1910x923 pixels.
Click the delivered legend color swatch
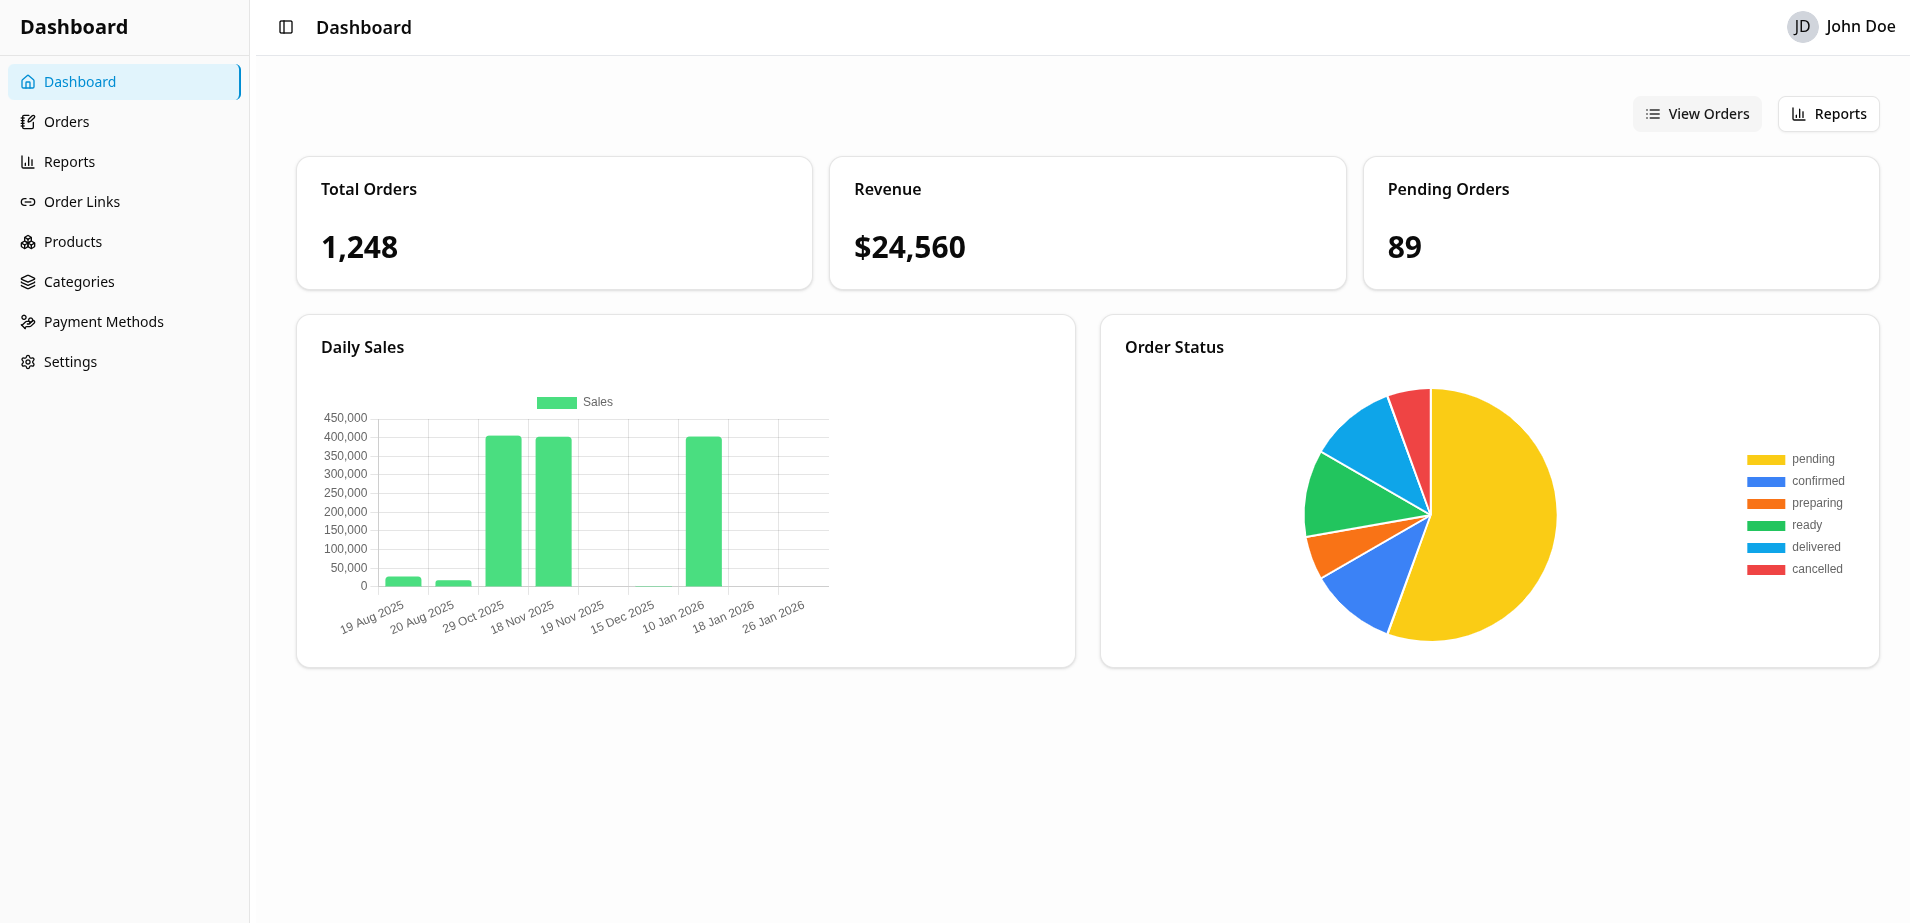point(1765,547)
